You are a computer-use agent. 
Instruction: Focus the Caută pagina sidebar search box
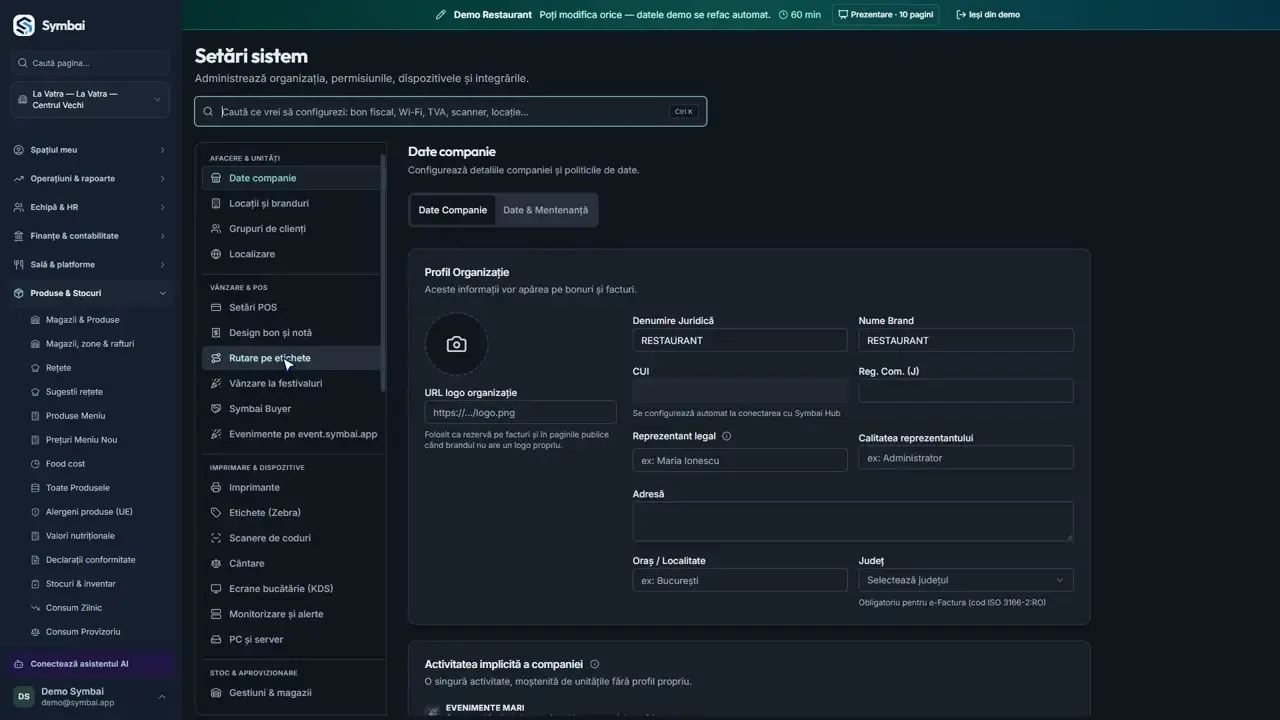[x=90, y=63]
